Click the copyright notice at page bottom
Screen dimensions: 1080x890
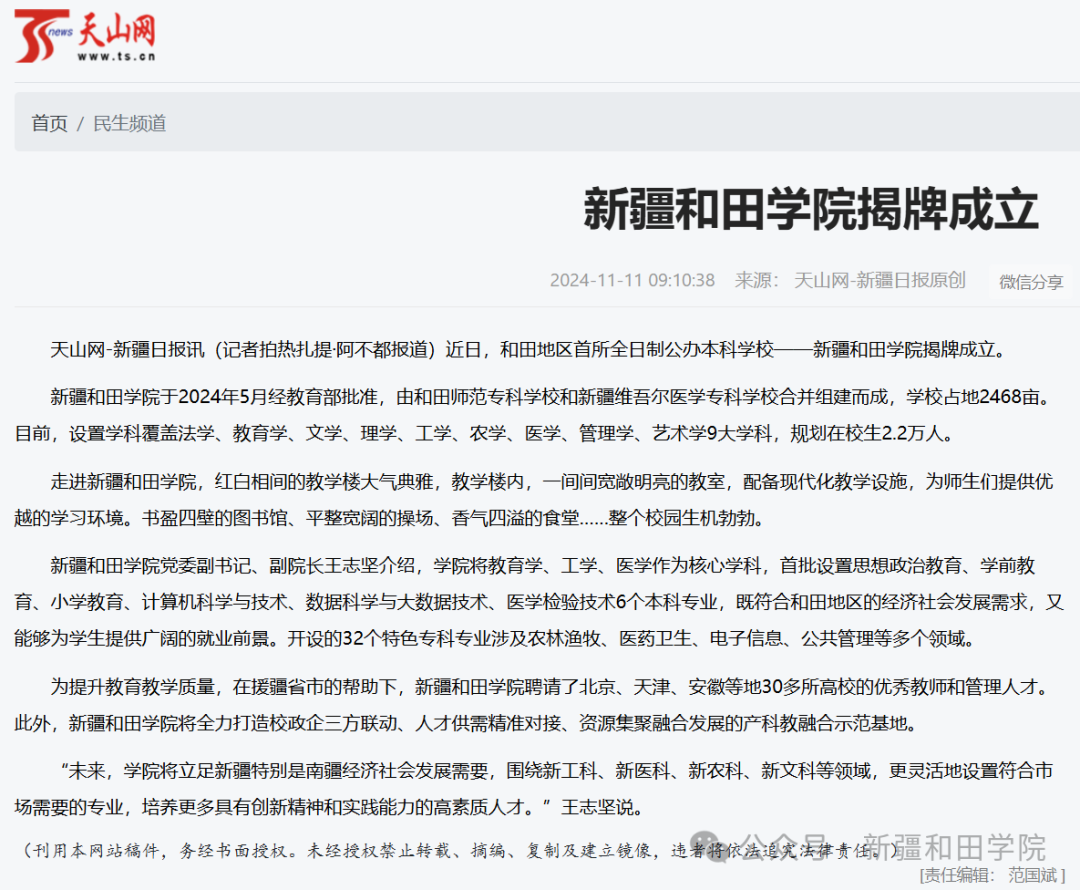pyautogui.click(x=400, y=845)
